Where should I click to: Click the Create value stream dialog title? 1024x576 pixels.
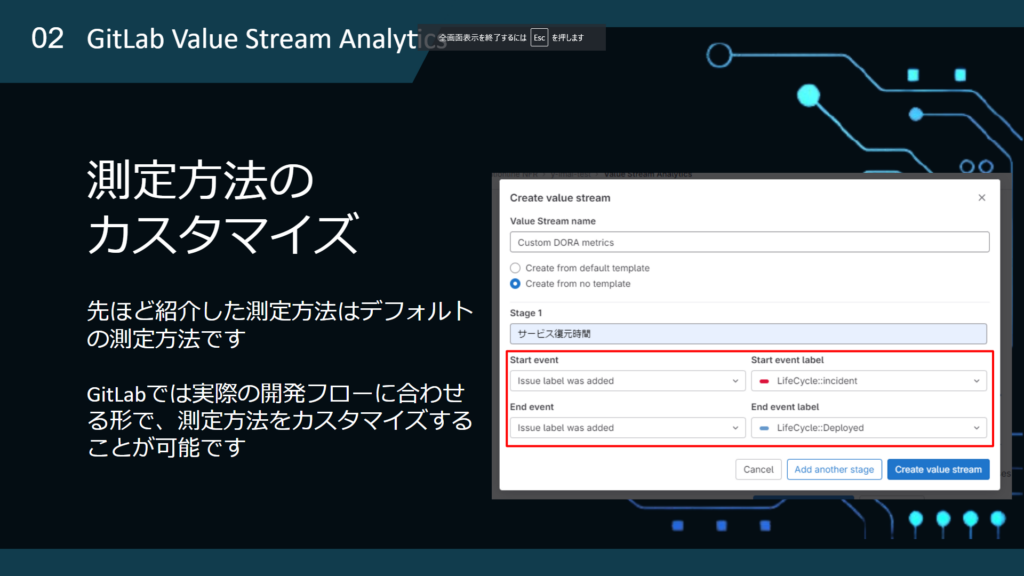tap(560, 198)
